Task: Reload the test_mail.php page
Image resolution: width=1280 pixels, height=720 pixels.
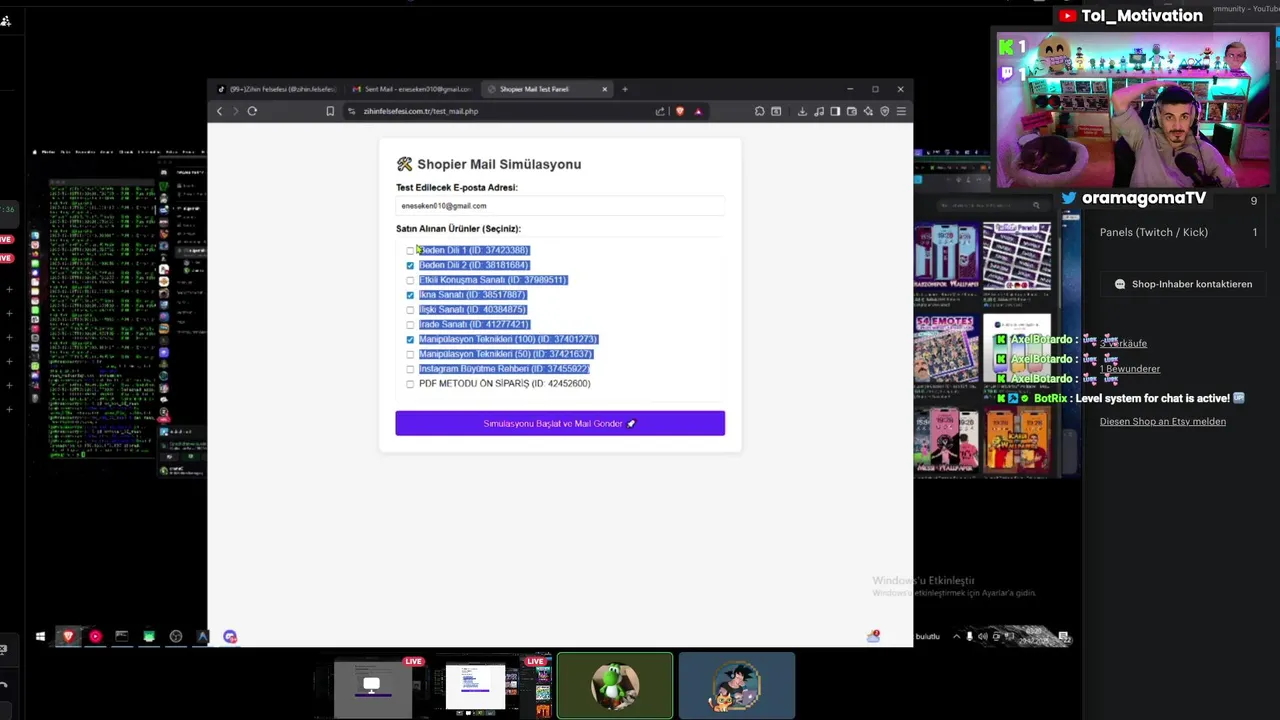Action: coord(252,111)
